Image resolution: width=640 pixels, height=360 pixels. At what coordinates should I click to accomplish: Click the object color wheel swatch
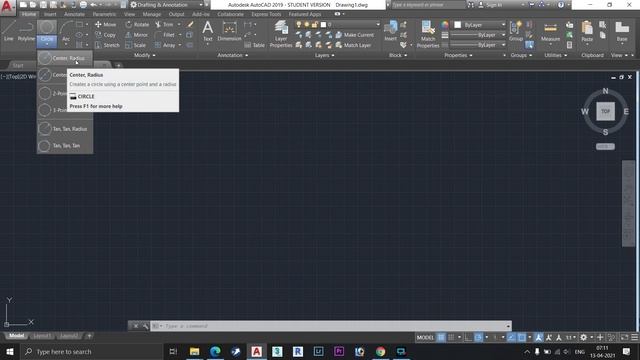click(444, 25)
